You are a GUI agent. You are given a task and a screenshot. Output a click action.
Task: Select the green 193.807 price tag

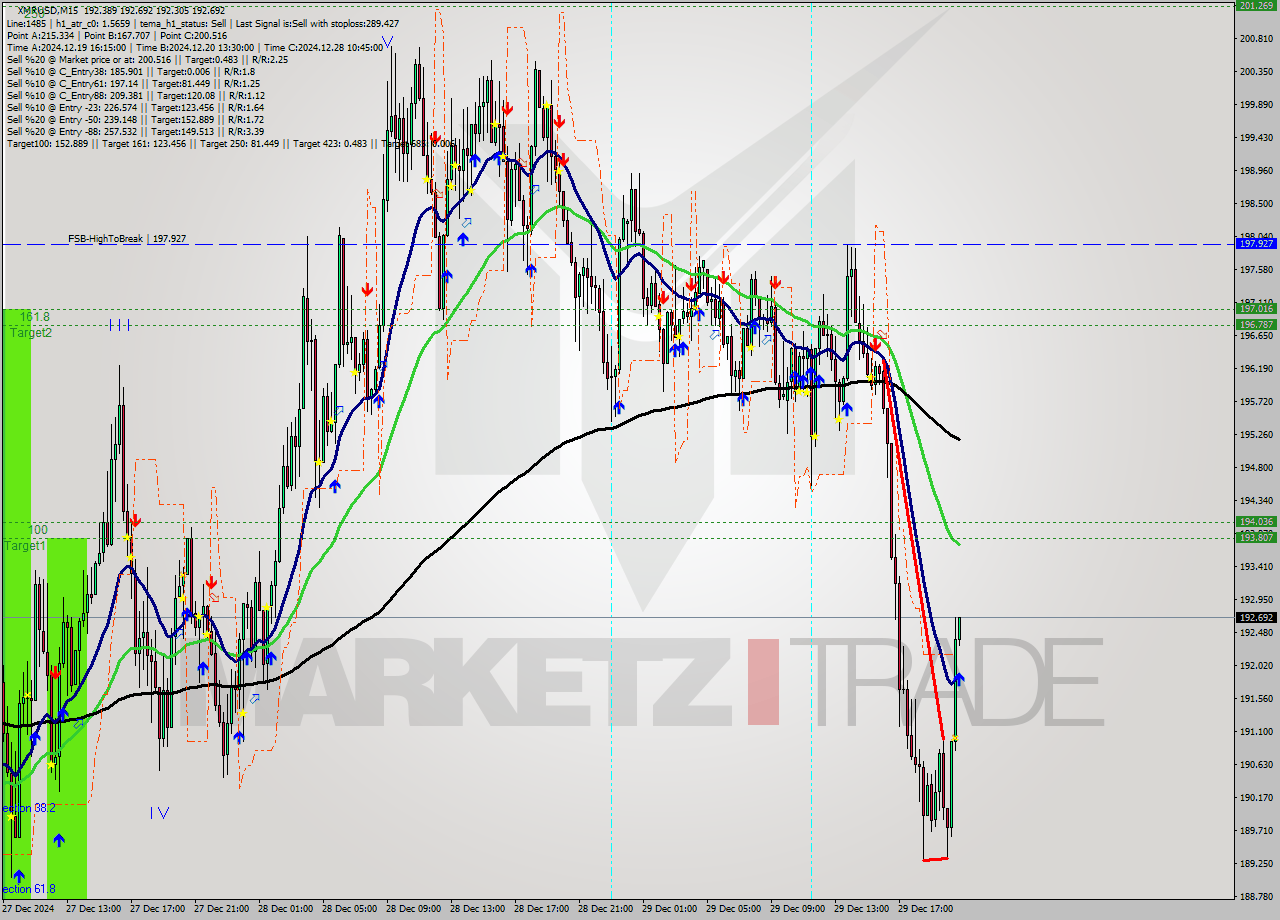(1256, 538)
